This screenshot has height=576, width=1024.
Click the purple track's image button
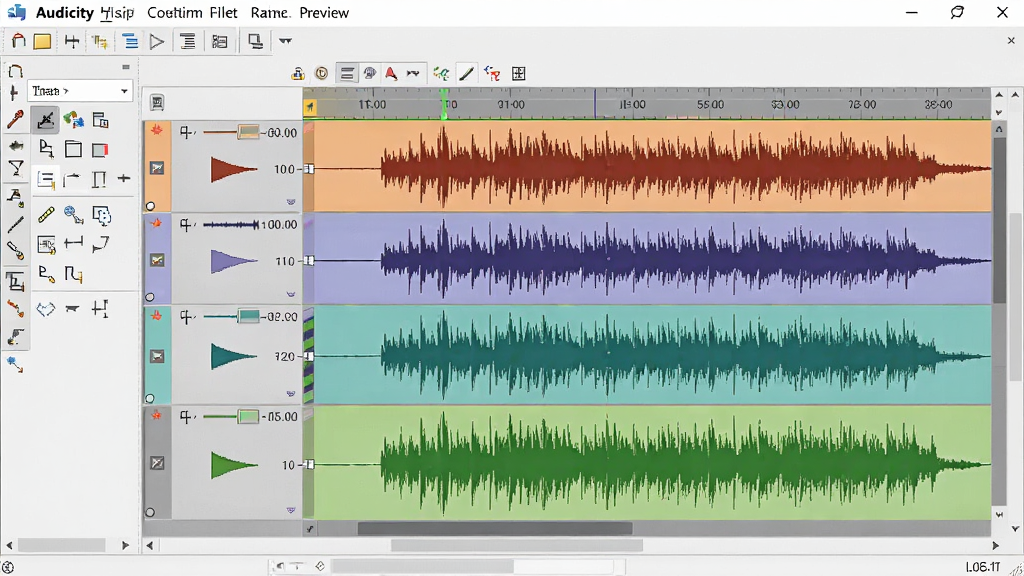pos(157,261)
